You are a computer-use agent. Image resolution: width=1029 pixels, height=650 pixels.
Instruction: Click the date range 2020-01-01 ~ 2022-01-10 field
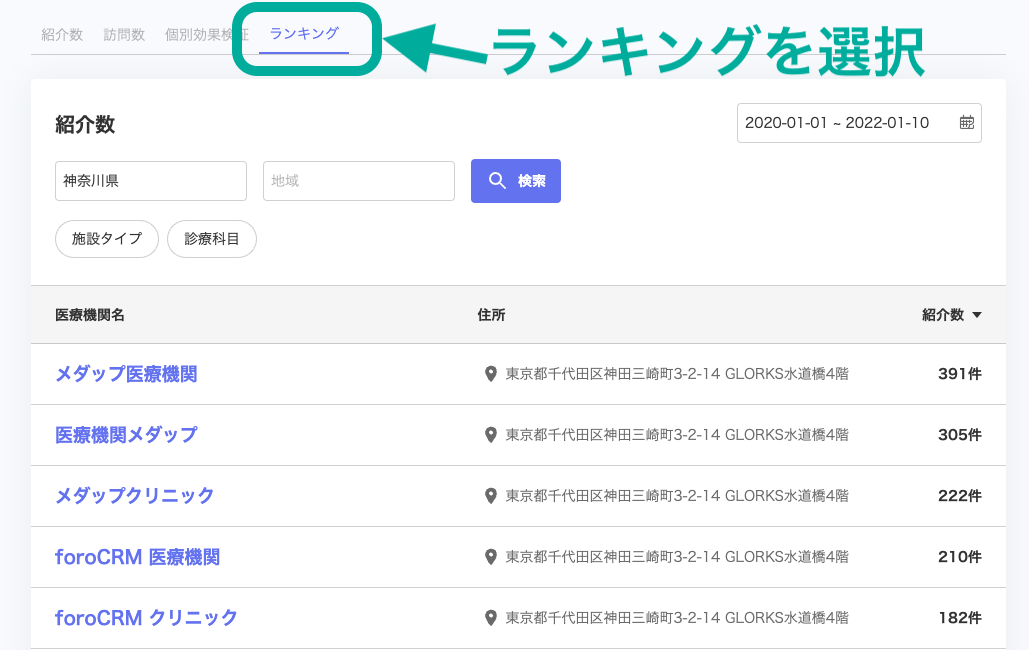(859, 123)
